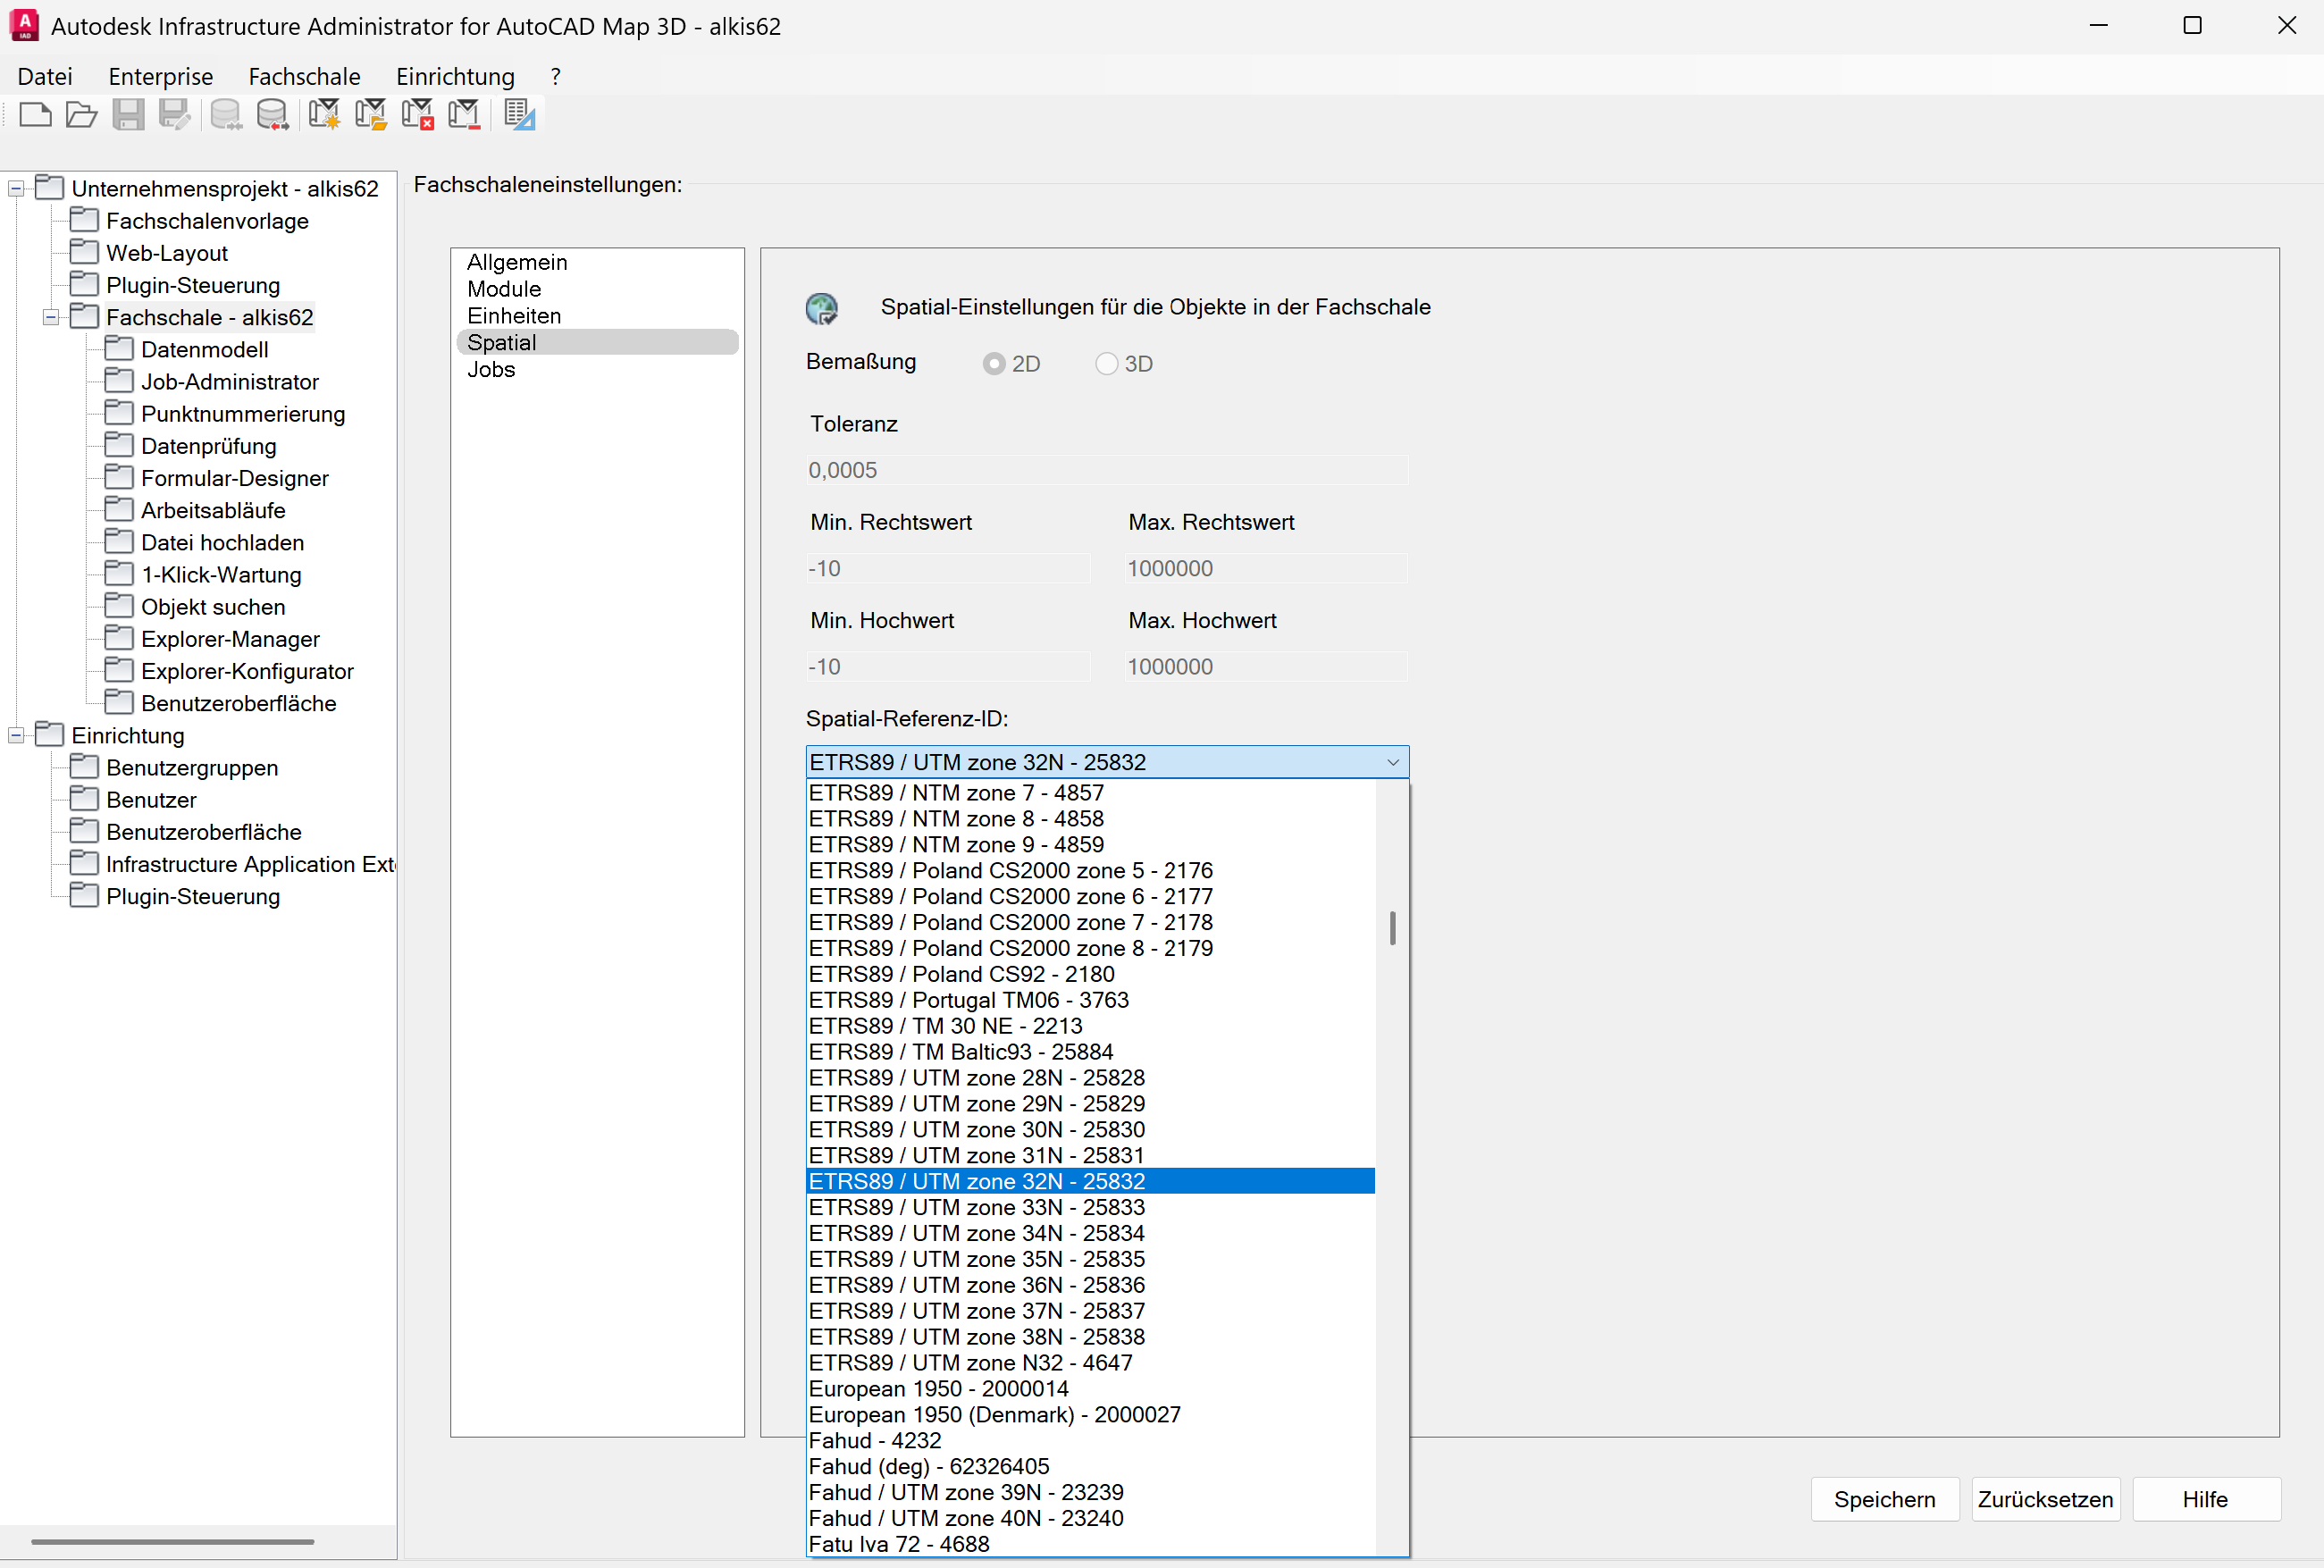Click the Fachschale icon with red X

pyautogui.click(x=417, y=115)
